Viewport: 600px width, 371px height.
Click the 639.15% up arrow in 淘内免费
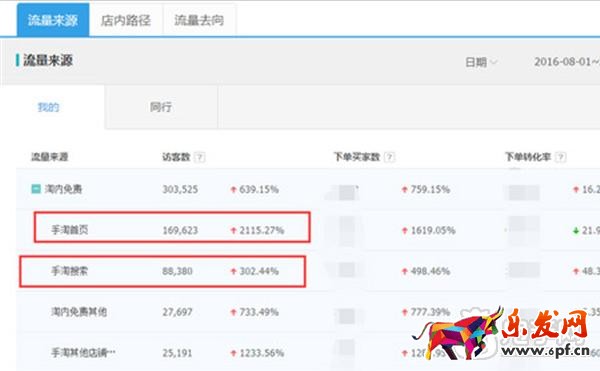pyautogui.click(x=233, y=189)
